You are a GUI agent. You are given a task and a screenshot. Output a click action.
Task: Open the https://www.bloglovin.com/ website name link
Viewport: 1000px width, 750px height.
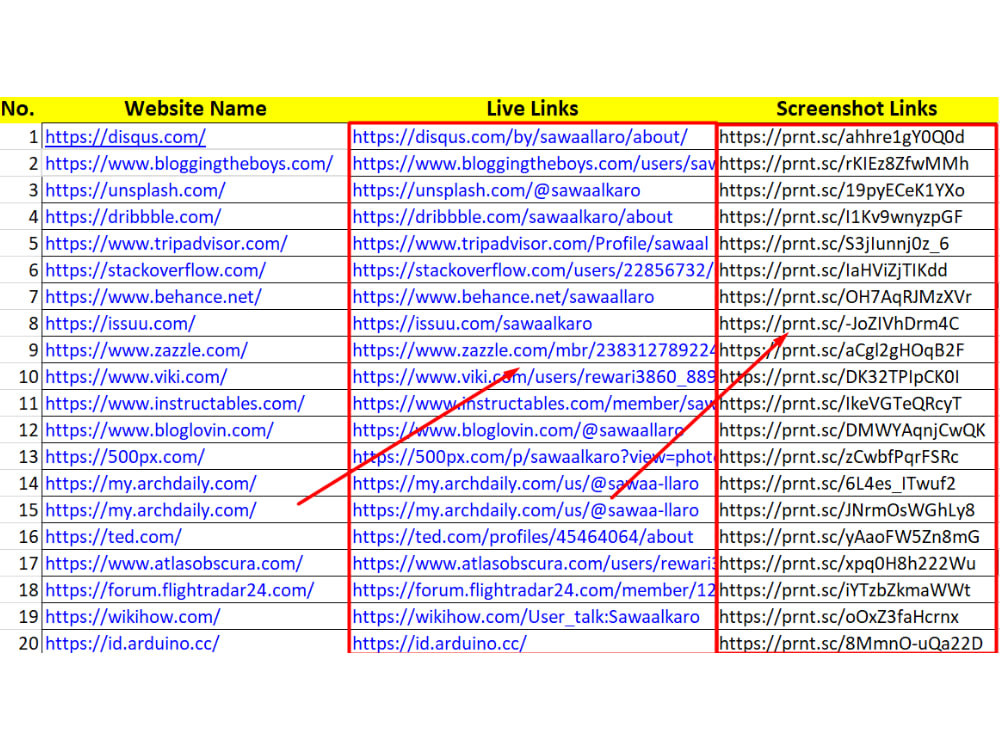pyautogui.click(x=159, y=431)
